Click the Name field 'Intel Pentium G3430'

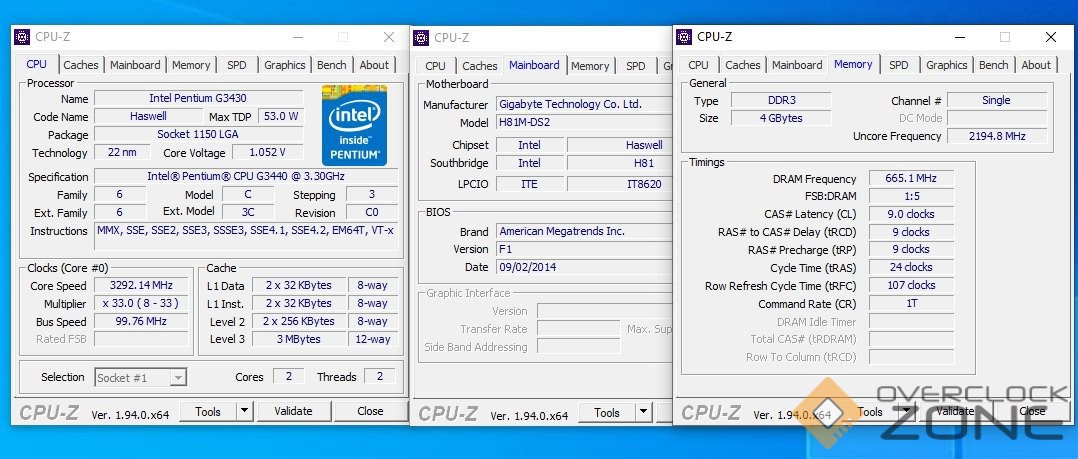point(198,99)
